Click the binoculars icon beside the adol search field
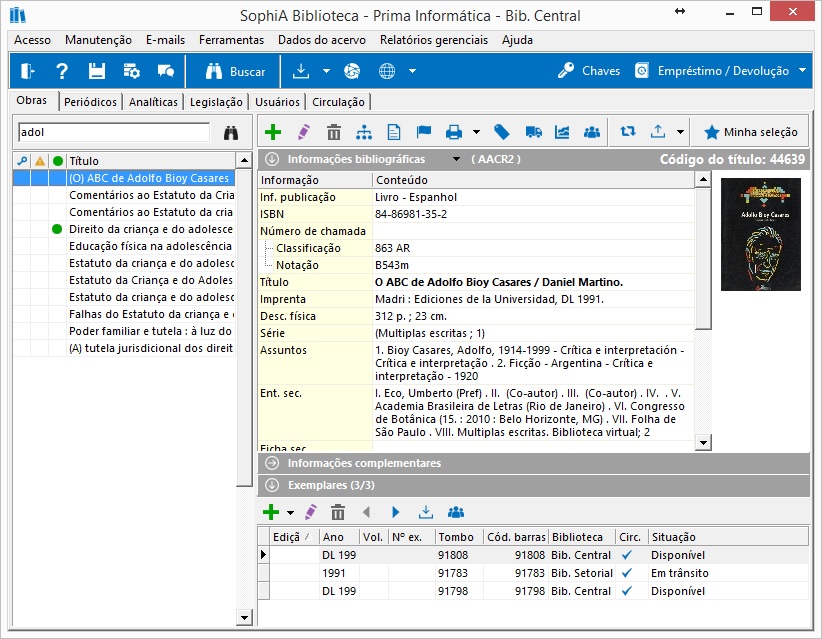The image size is (822, 639). pos(231,133)
